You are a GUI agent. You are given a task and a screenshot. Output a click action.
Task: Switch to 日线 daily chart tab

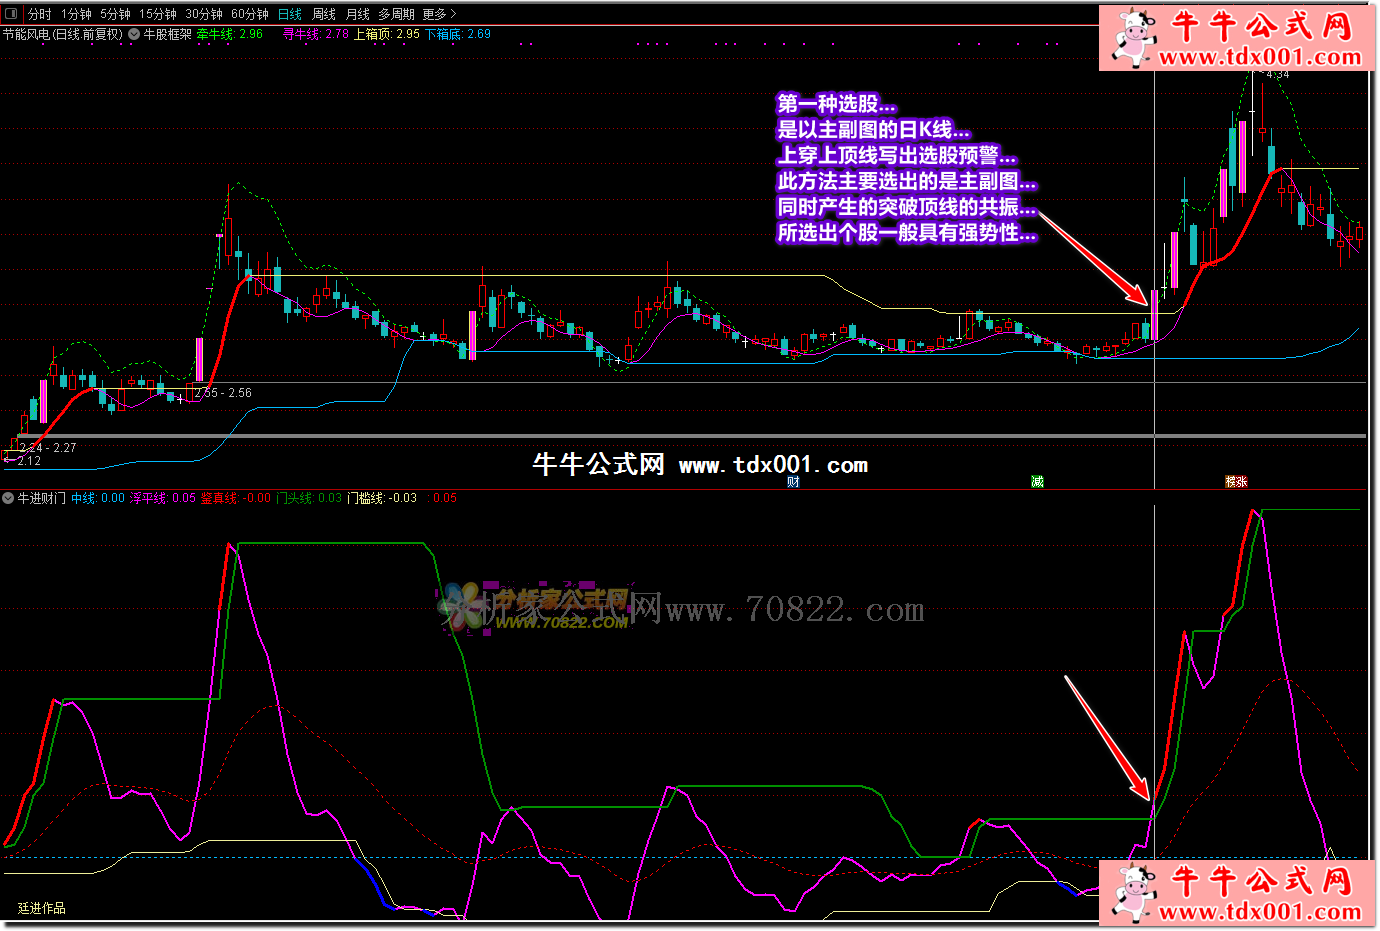pyautogui.click(x=290, y=14)
